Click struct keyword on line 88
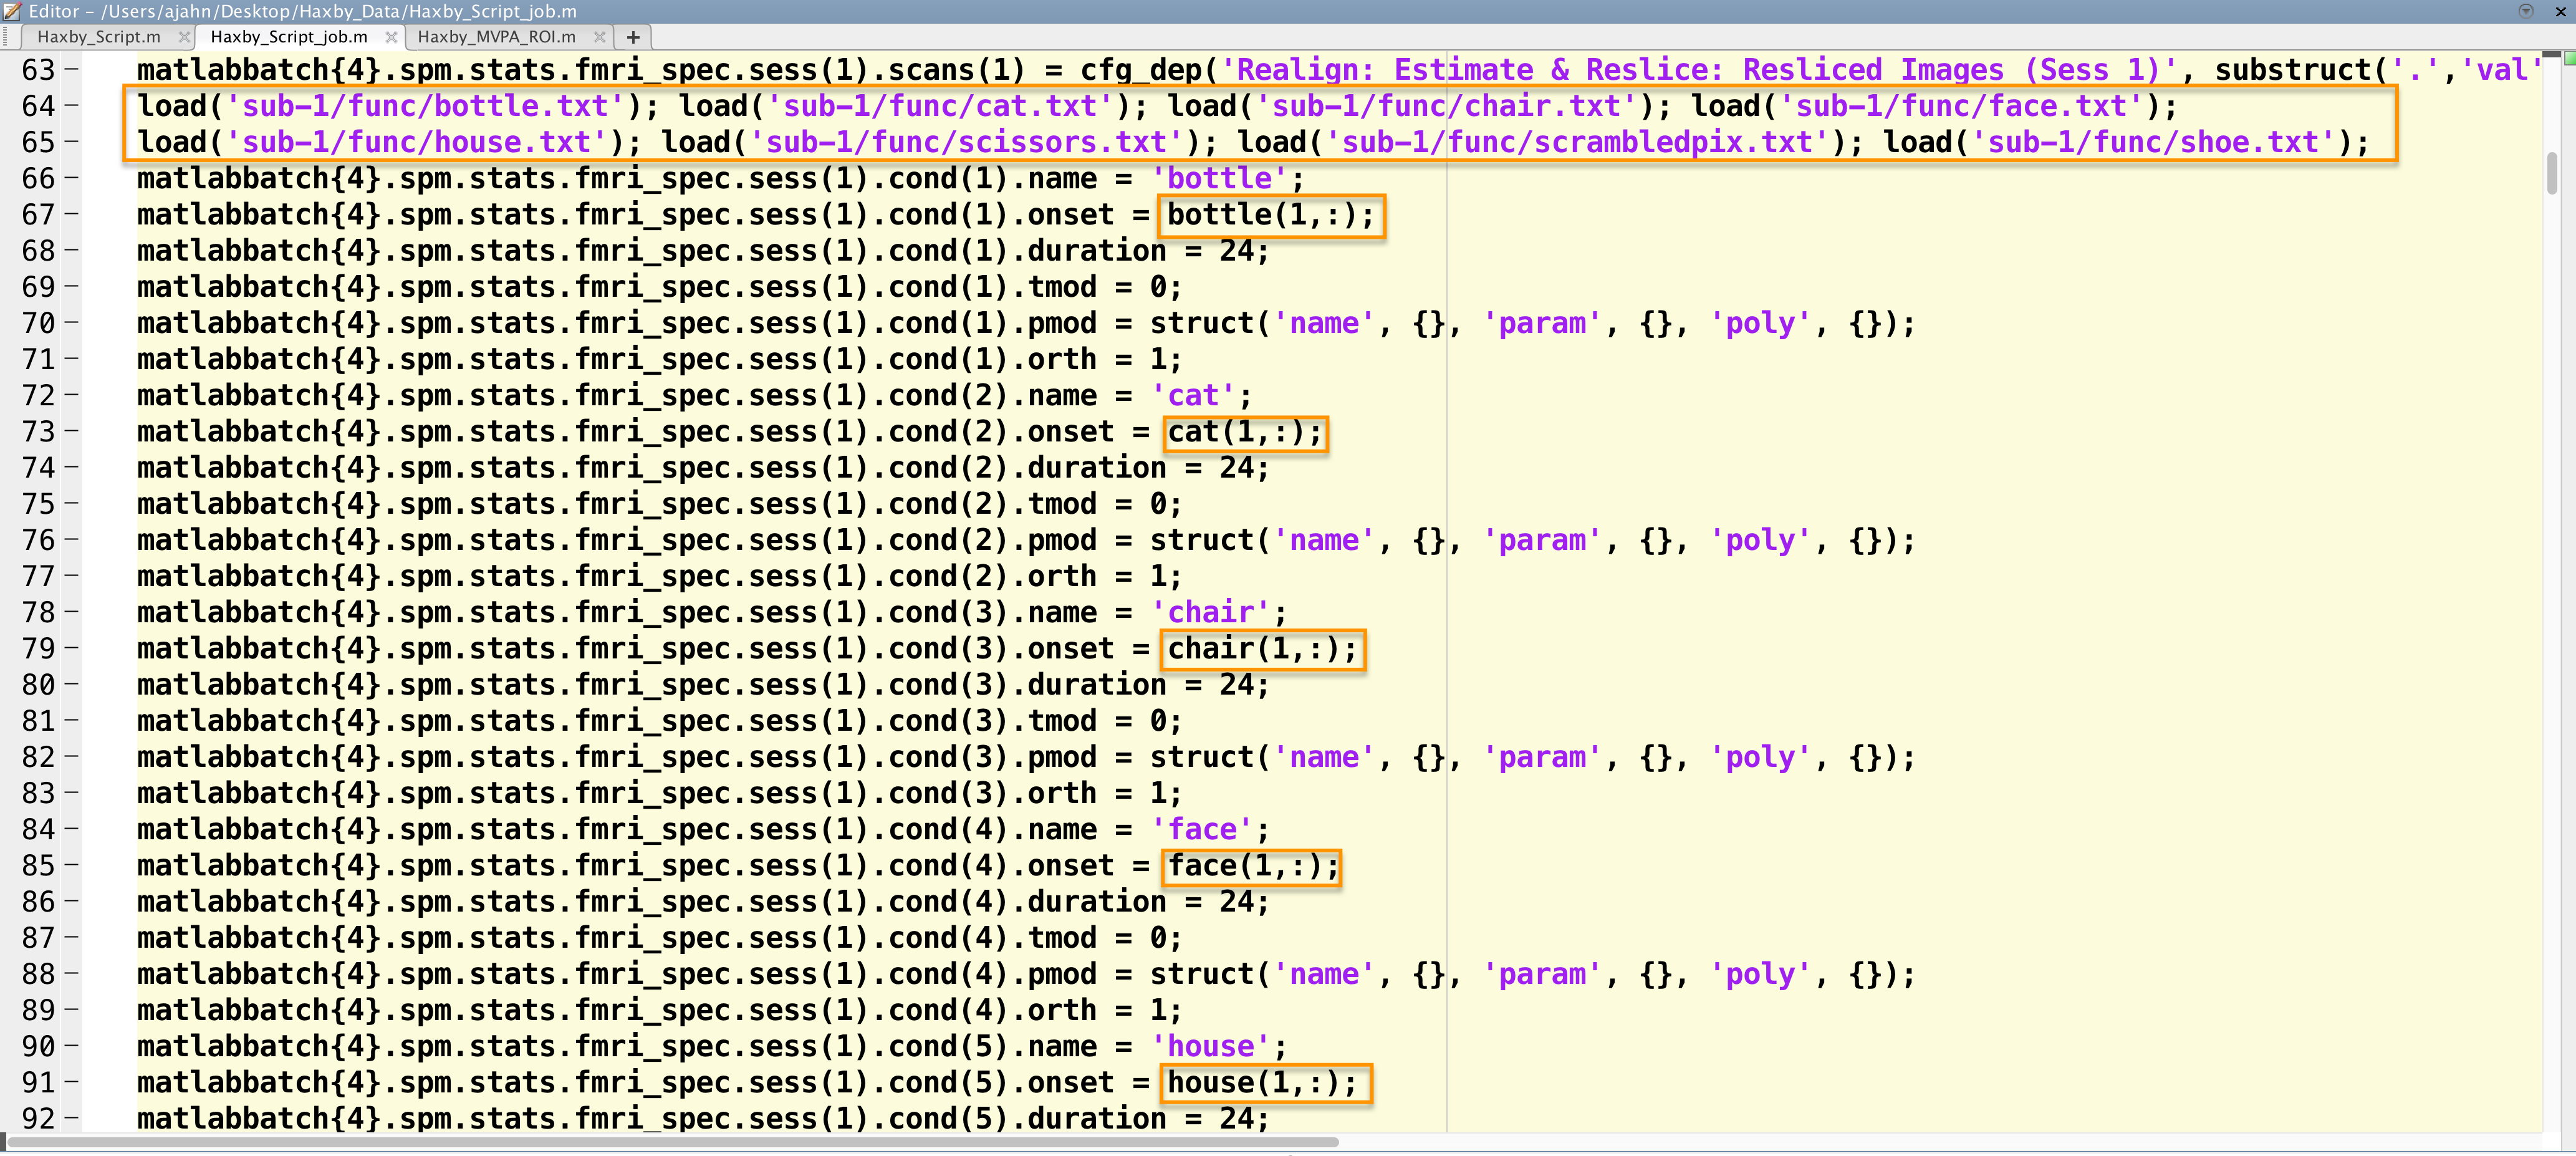 pos(1201,974)
